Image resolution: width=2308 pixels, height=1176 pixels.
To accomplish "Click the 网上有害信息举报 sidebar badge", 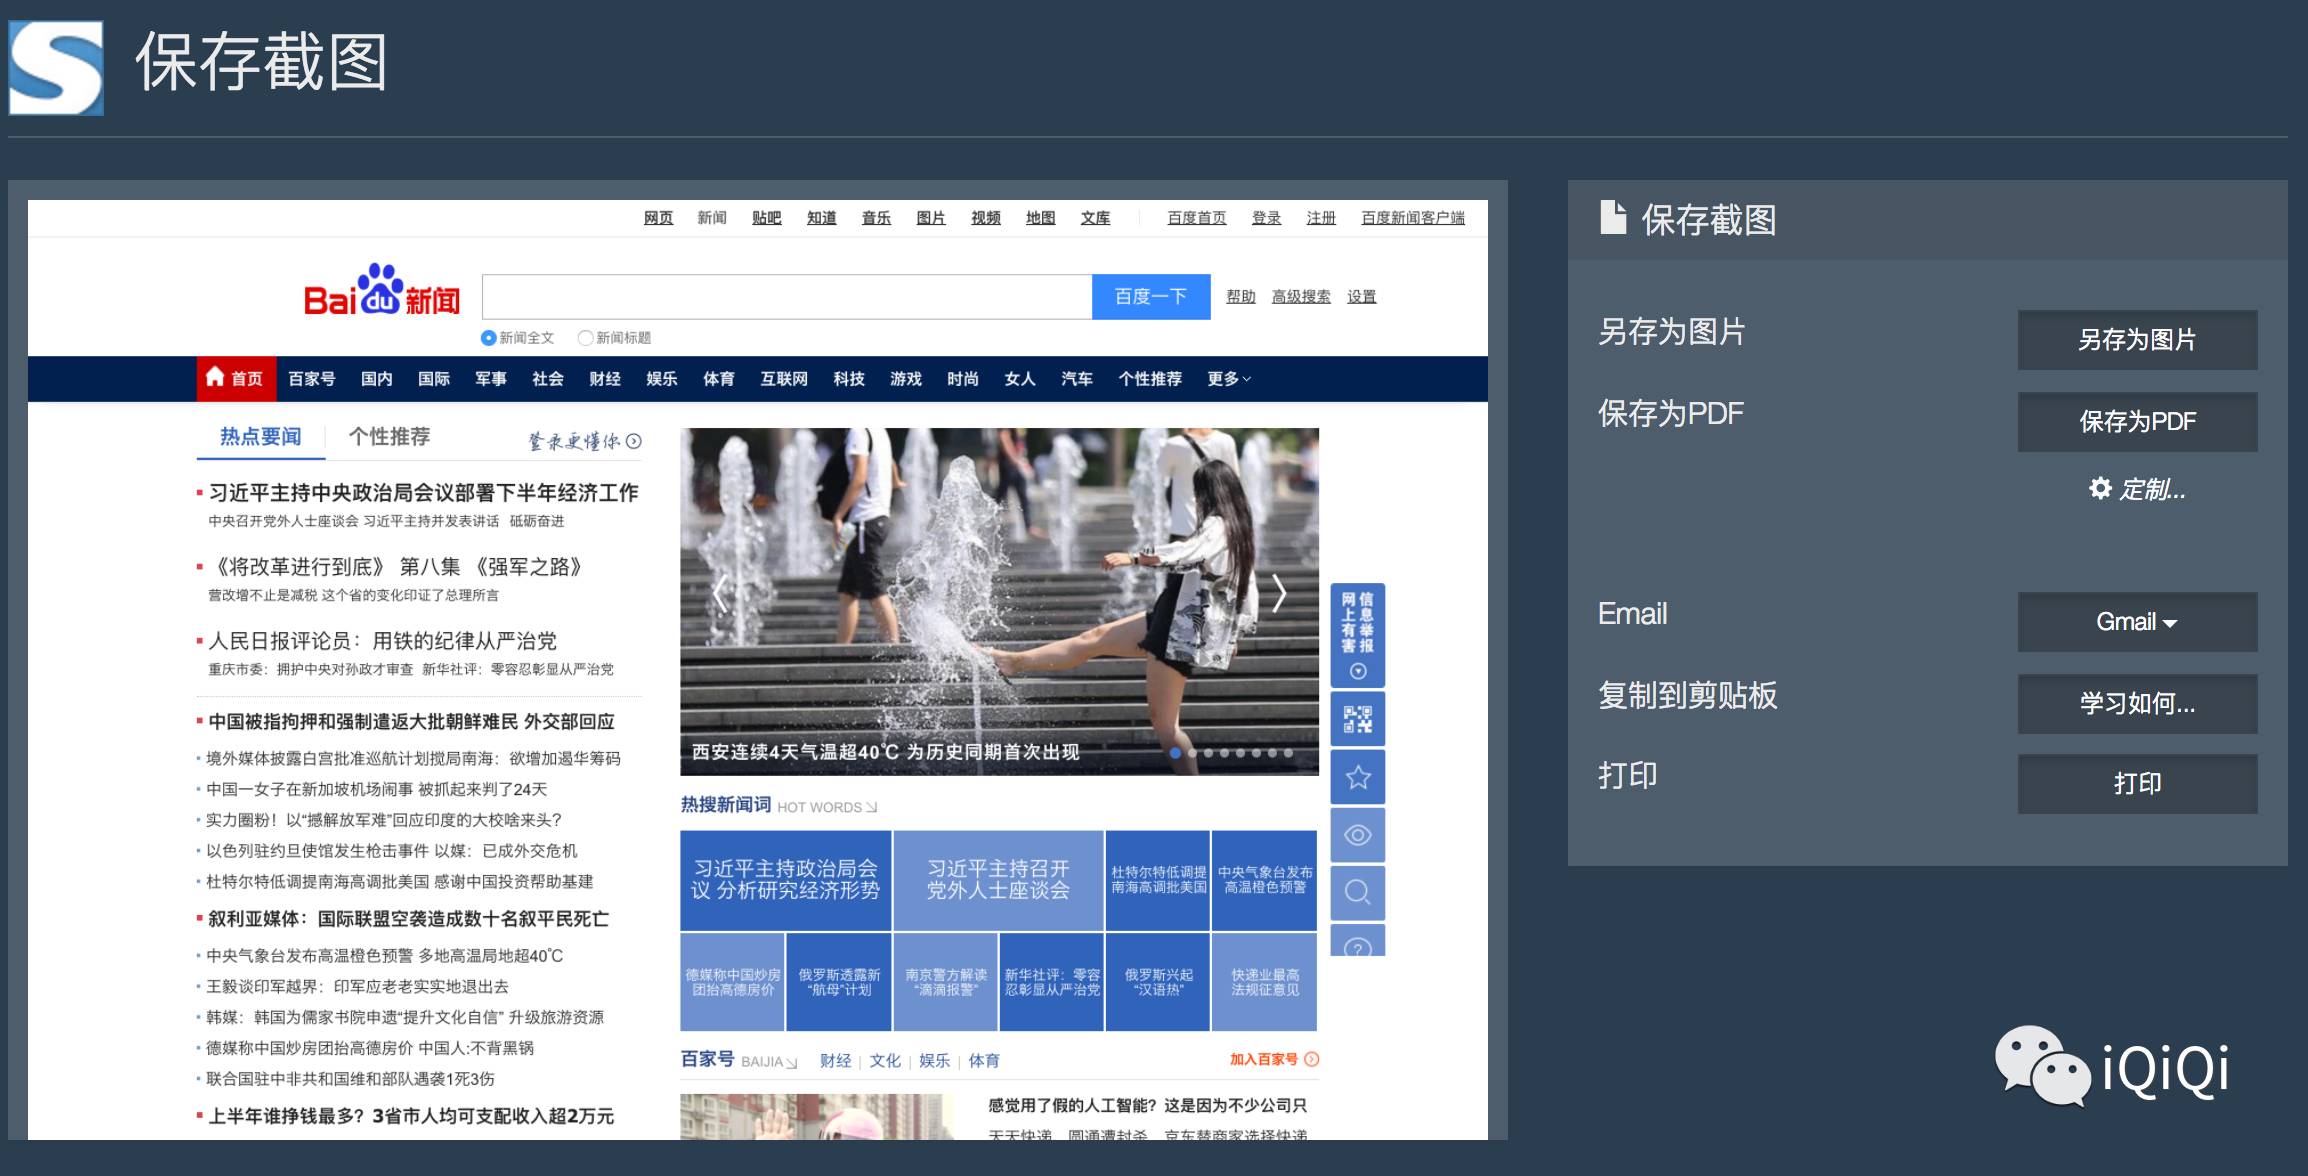I will pos(1357,635).
